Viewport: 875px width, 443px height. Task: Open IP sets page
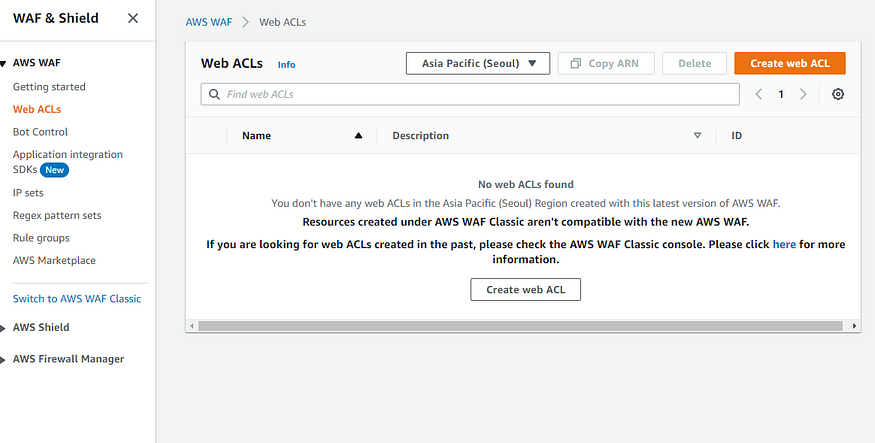(x=28, y=192)
